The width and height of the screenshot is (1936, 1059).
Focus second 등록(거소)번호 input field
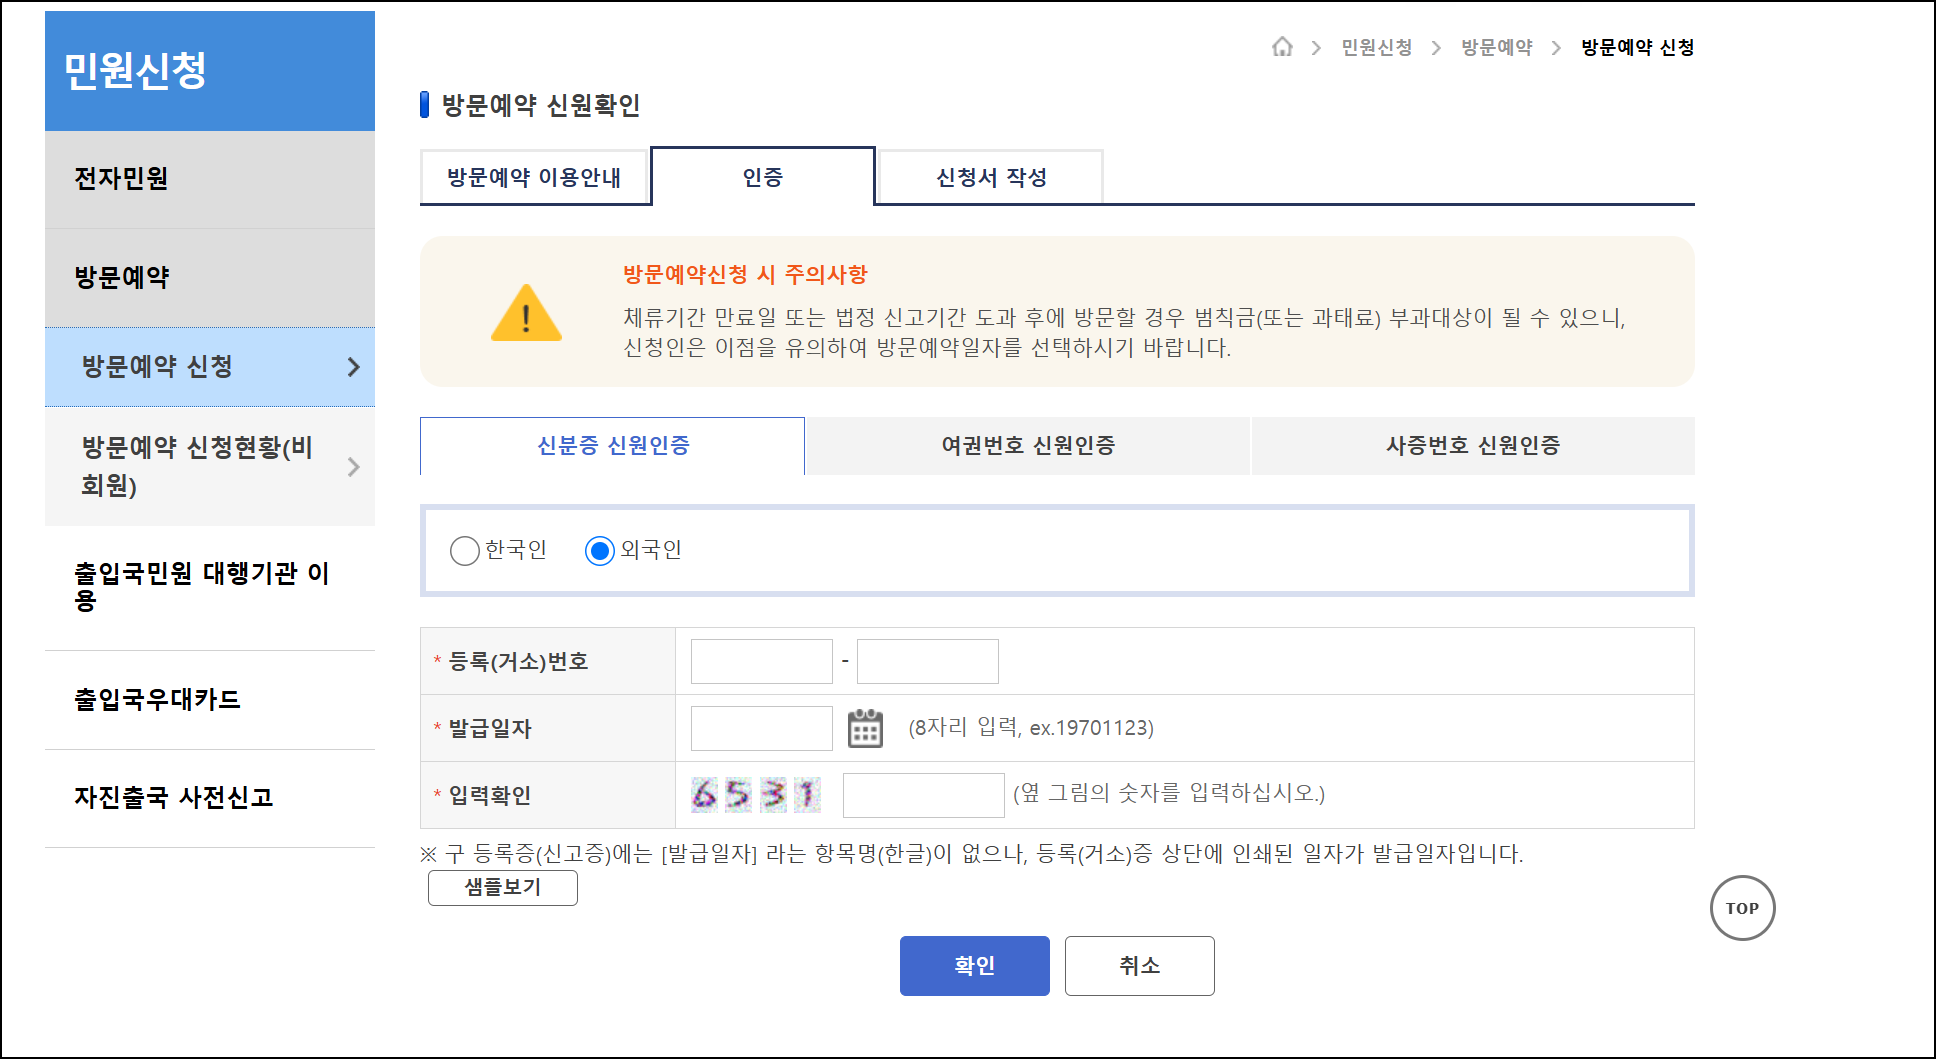[x=928, y=661]
